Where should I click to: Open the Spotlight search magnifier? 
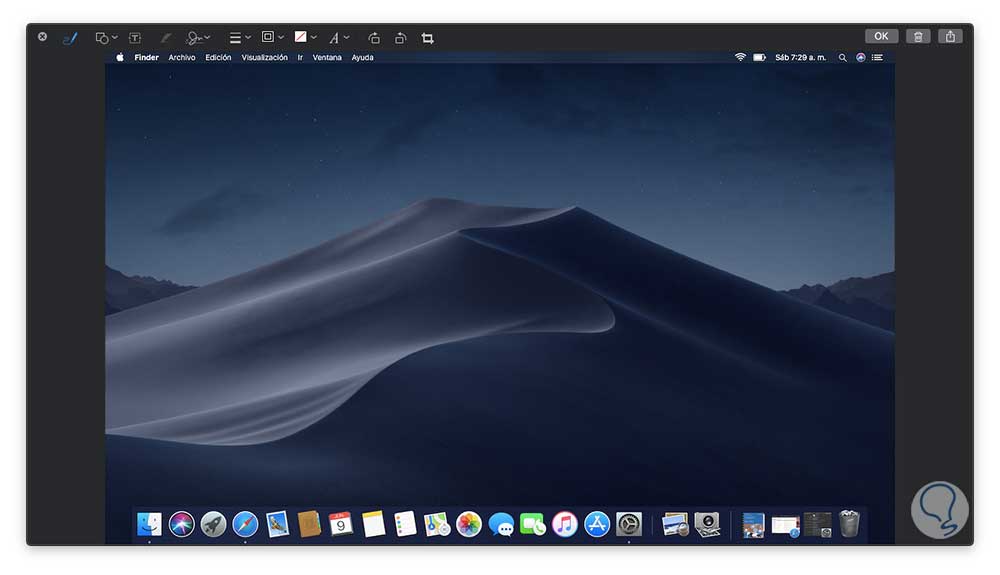(x=842, y=57)
